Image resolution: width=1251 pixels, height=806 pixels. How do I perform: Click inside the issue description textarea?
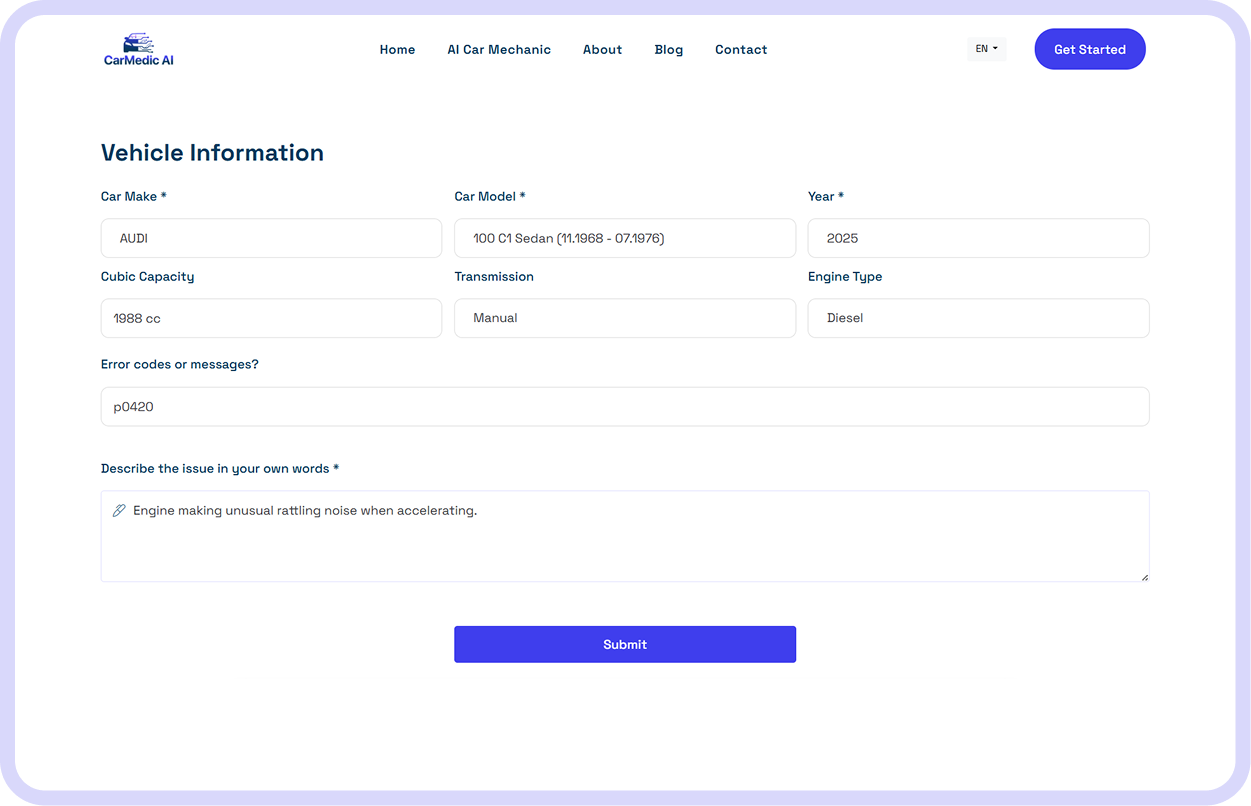625,536
